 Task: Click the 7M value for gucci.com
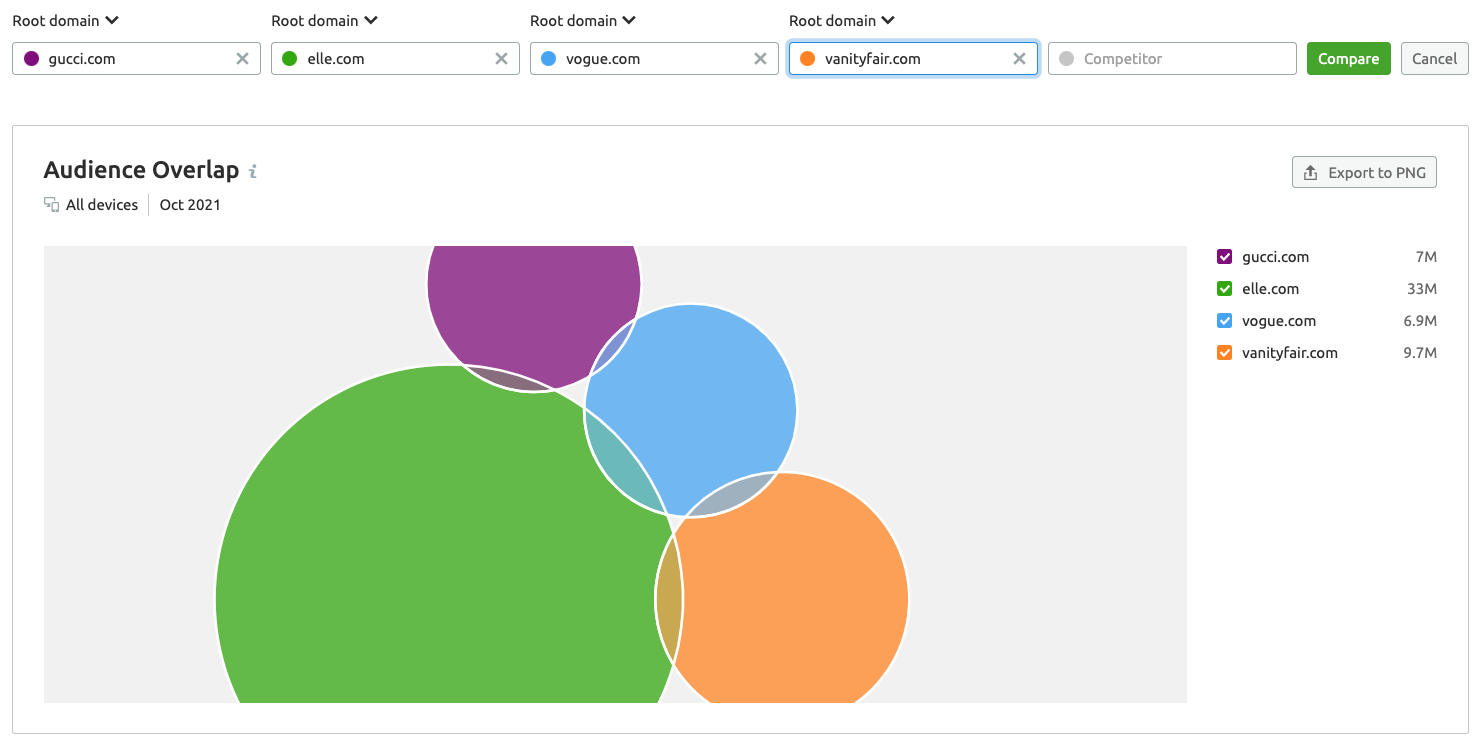1426,257
